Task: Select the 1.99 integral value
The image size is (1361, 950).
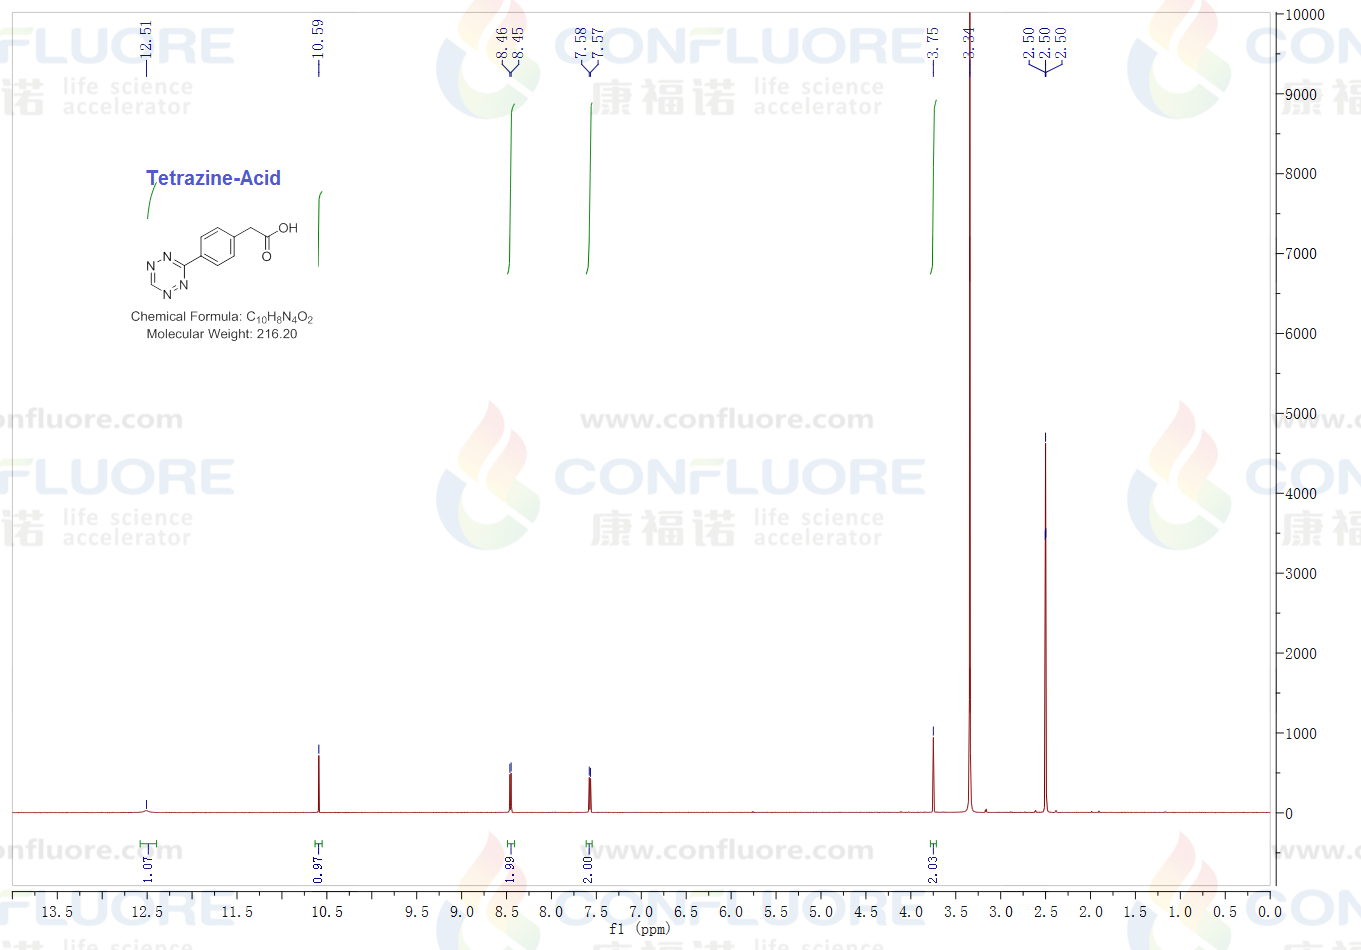Action: click(510, 869)
